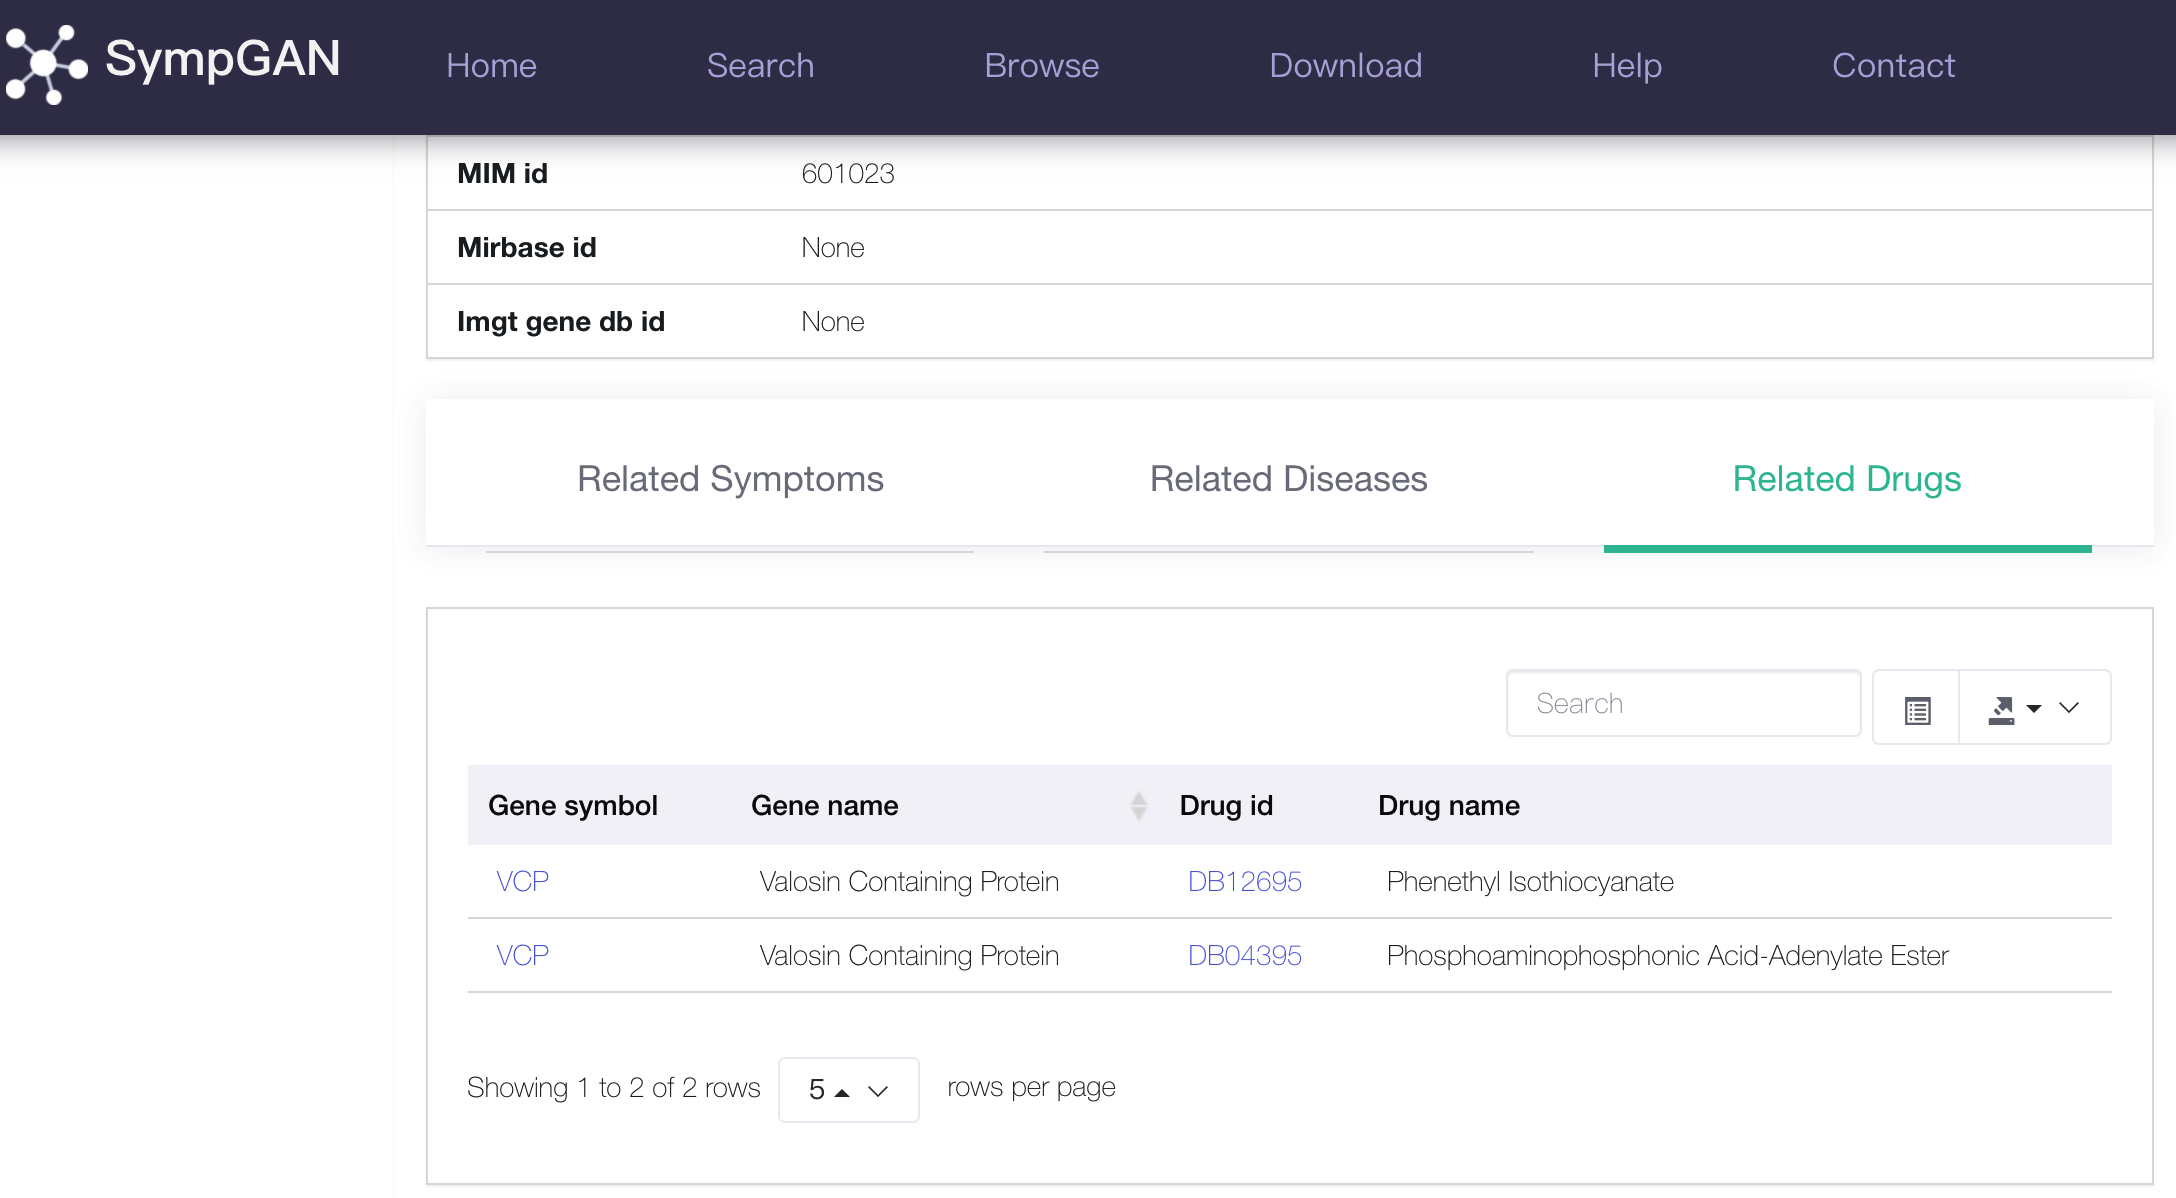Click the Drug id column header
This screenshot has width=2176, height=1198.
coord(1225,805)
